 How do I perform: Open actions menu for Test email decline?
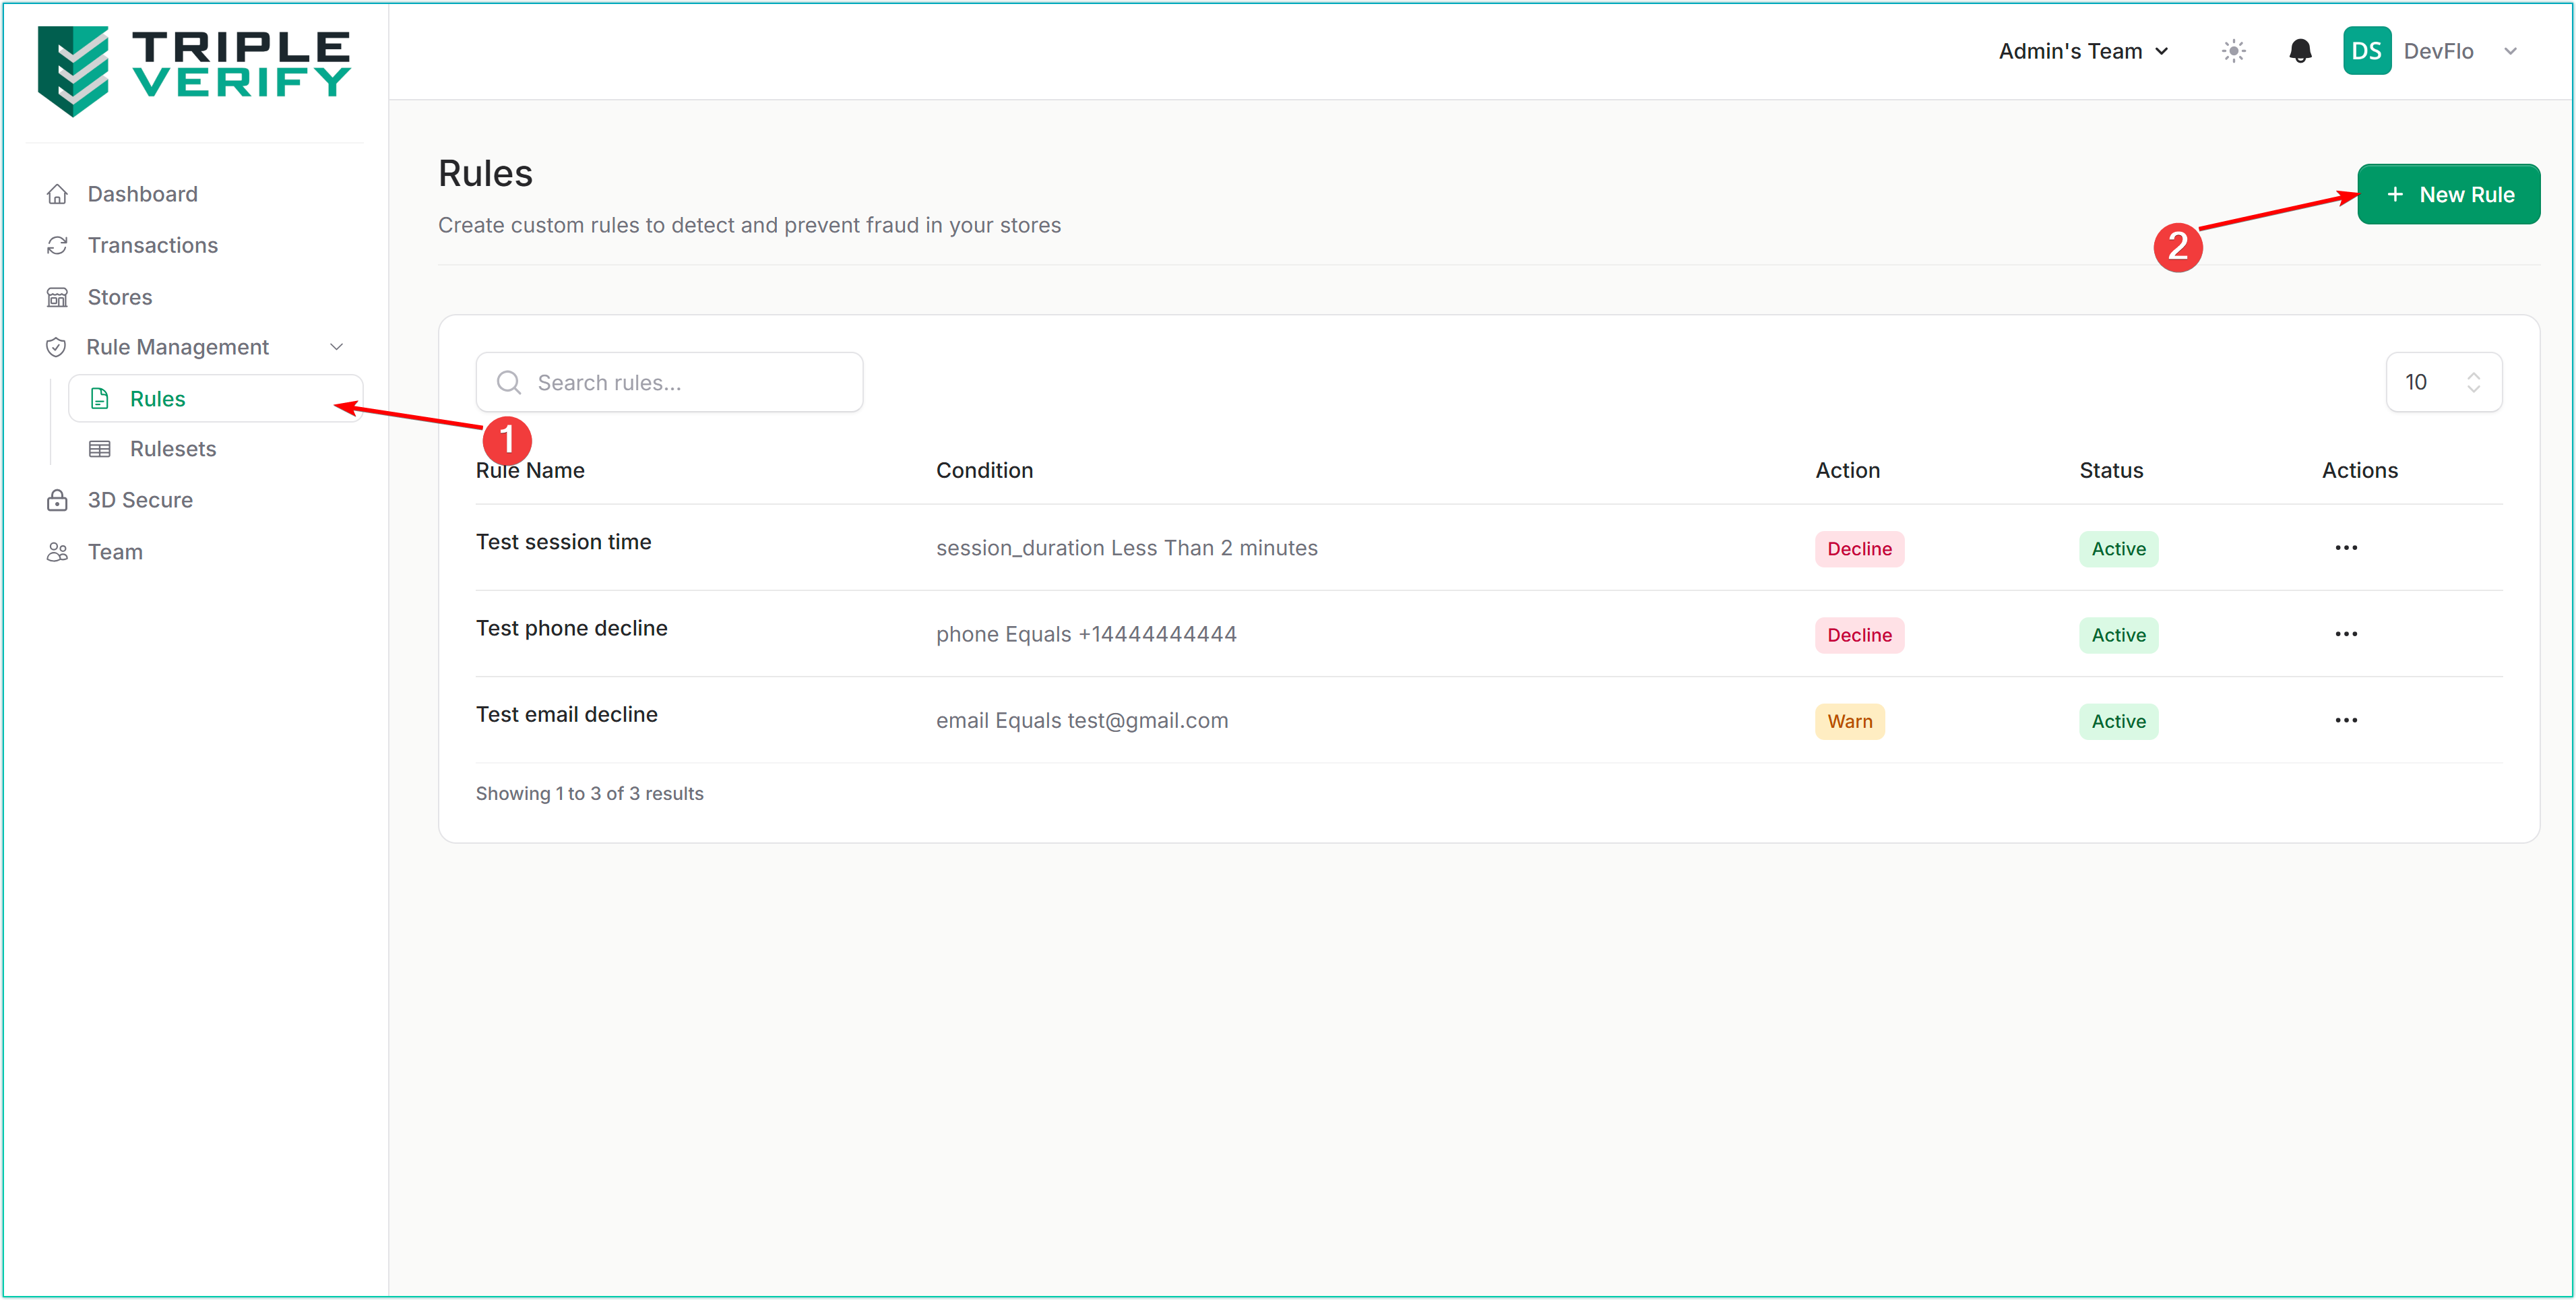pos(2346,720)
